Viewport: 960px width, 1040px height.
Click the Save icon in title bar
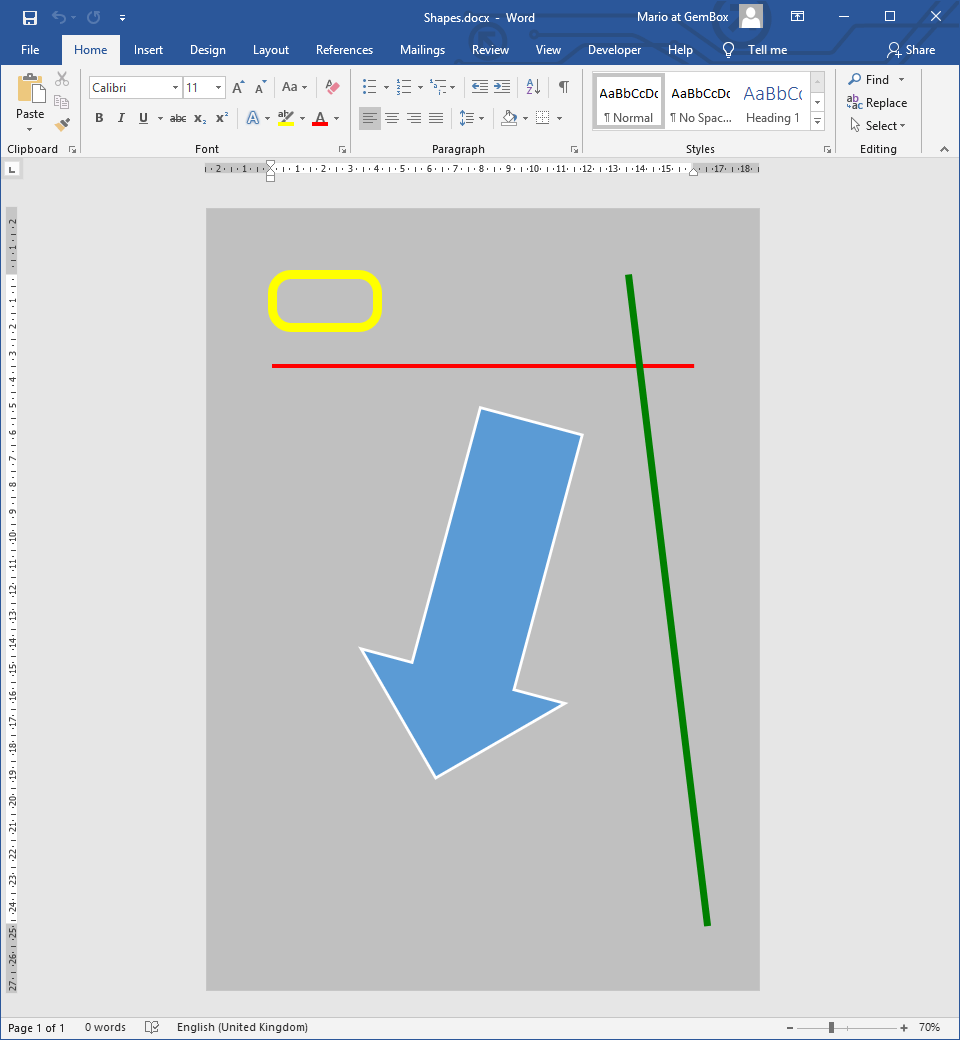click(x=30, y=18)
